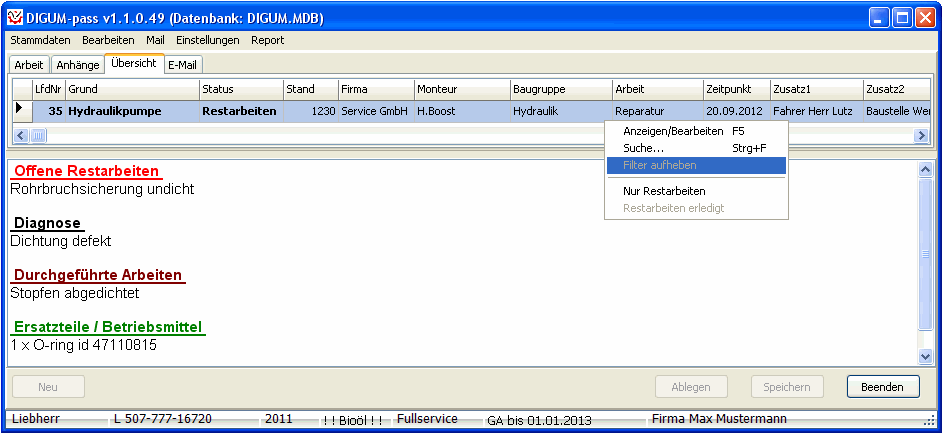
Task: Click the row indicator arrow in the table
Action: 19,108
